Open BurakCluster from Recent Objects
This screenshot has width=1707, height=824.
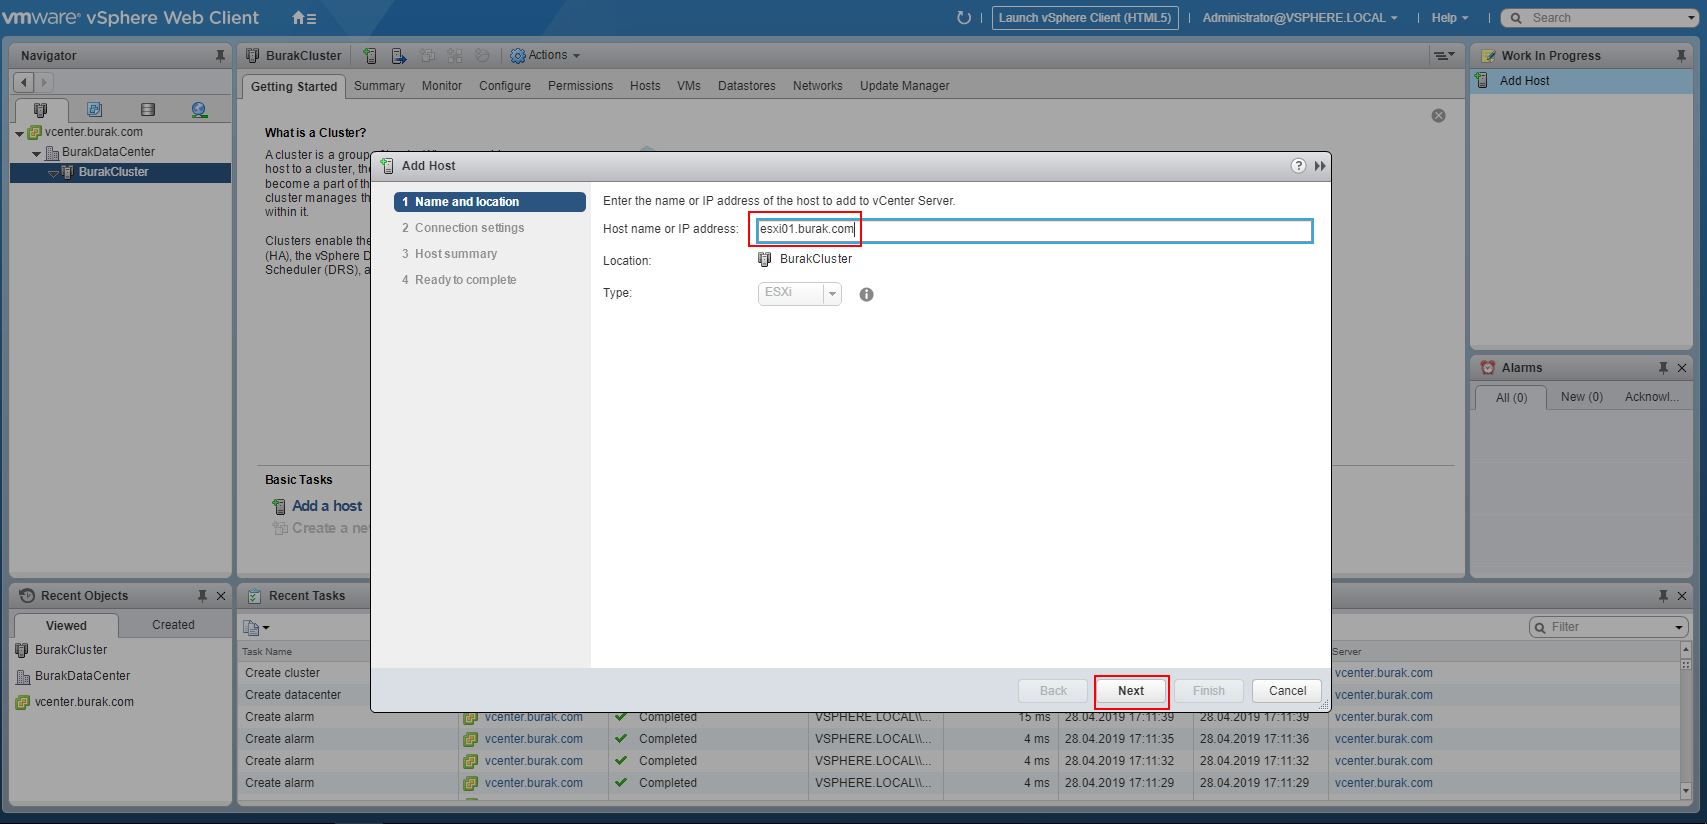coord(71,650)
